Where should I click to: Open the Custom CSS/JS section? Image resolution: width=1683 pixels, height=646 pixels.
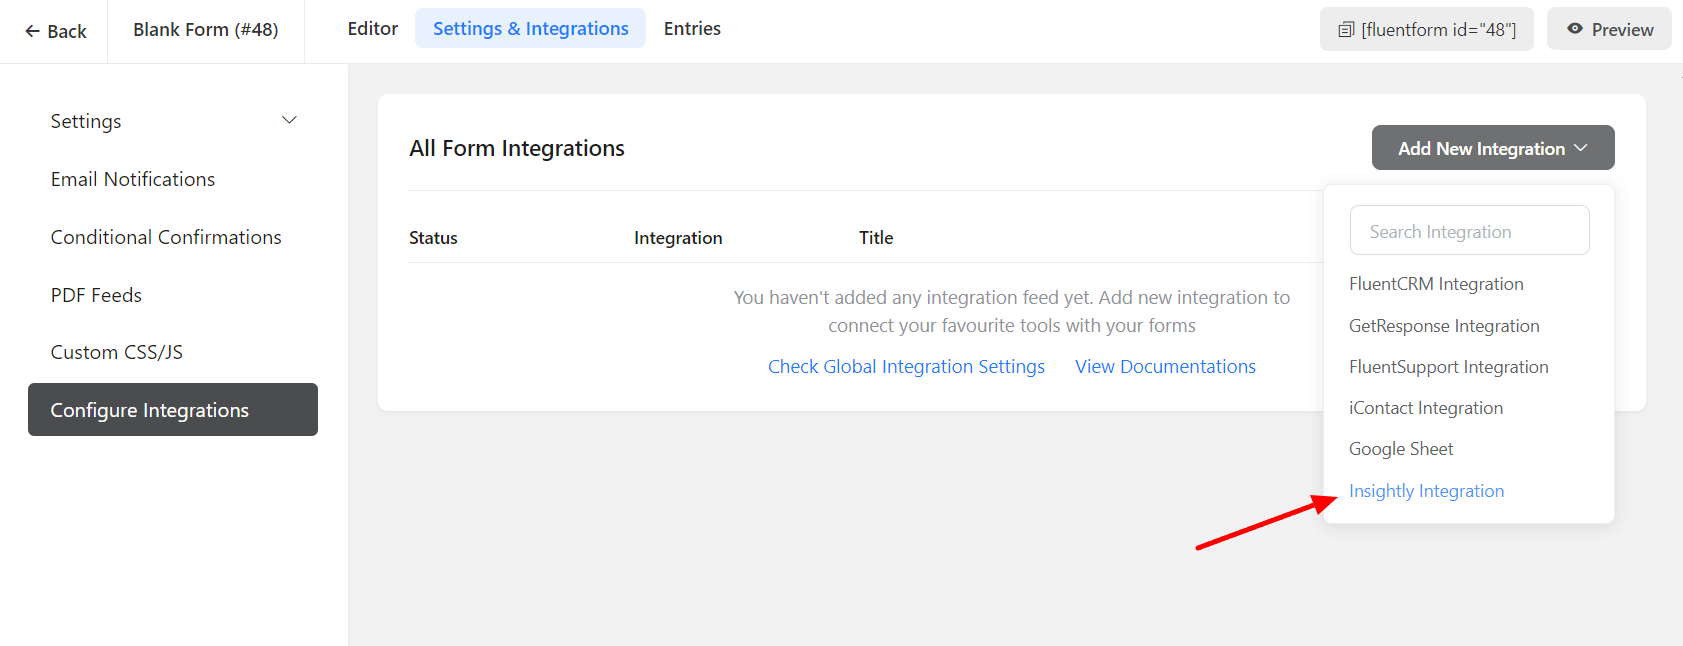[117, 352]
